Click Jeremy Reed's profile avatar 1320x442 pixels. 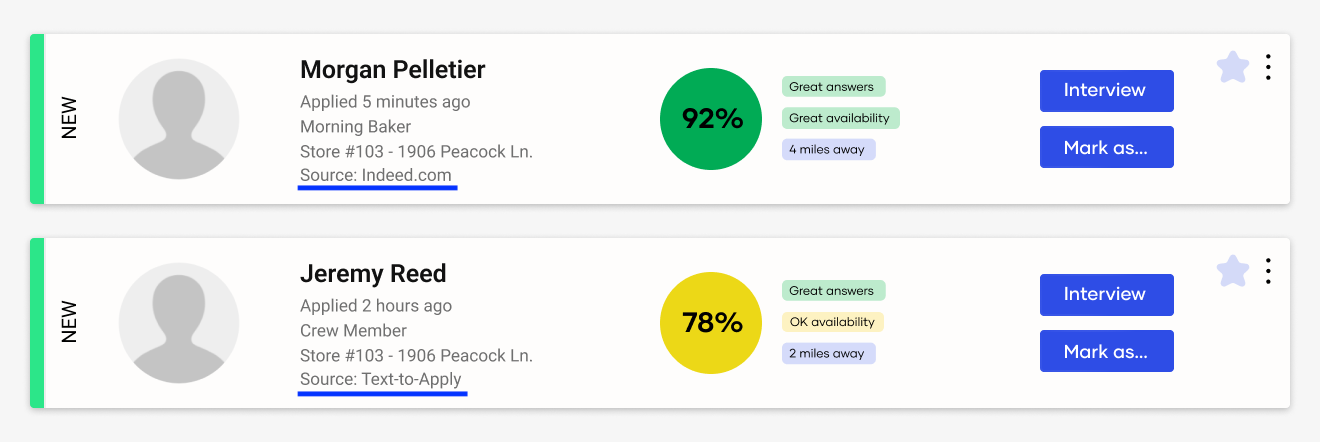pos(179,323)
